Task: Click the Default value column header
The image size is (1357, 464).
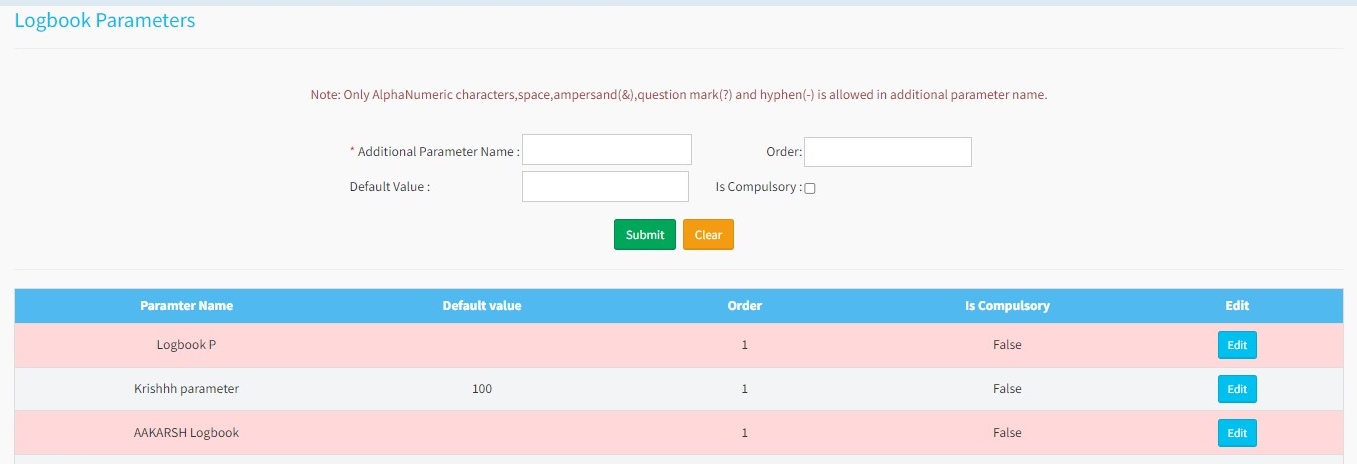Action: pyautogui.click(x=481, y=306)
